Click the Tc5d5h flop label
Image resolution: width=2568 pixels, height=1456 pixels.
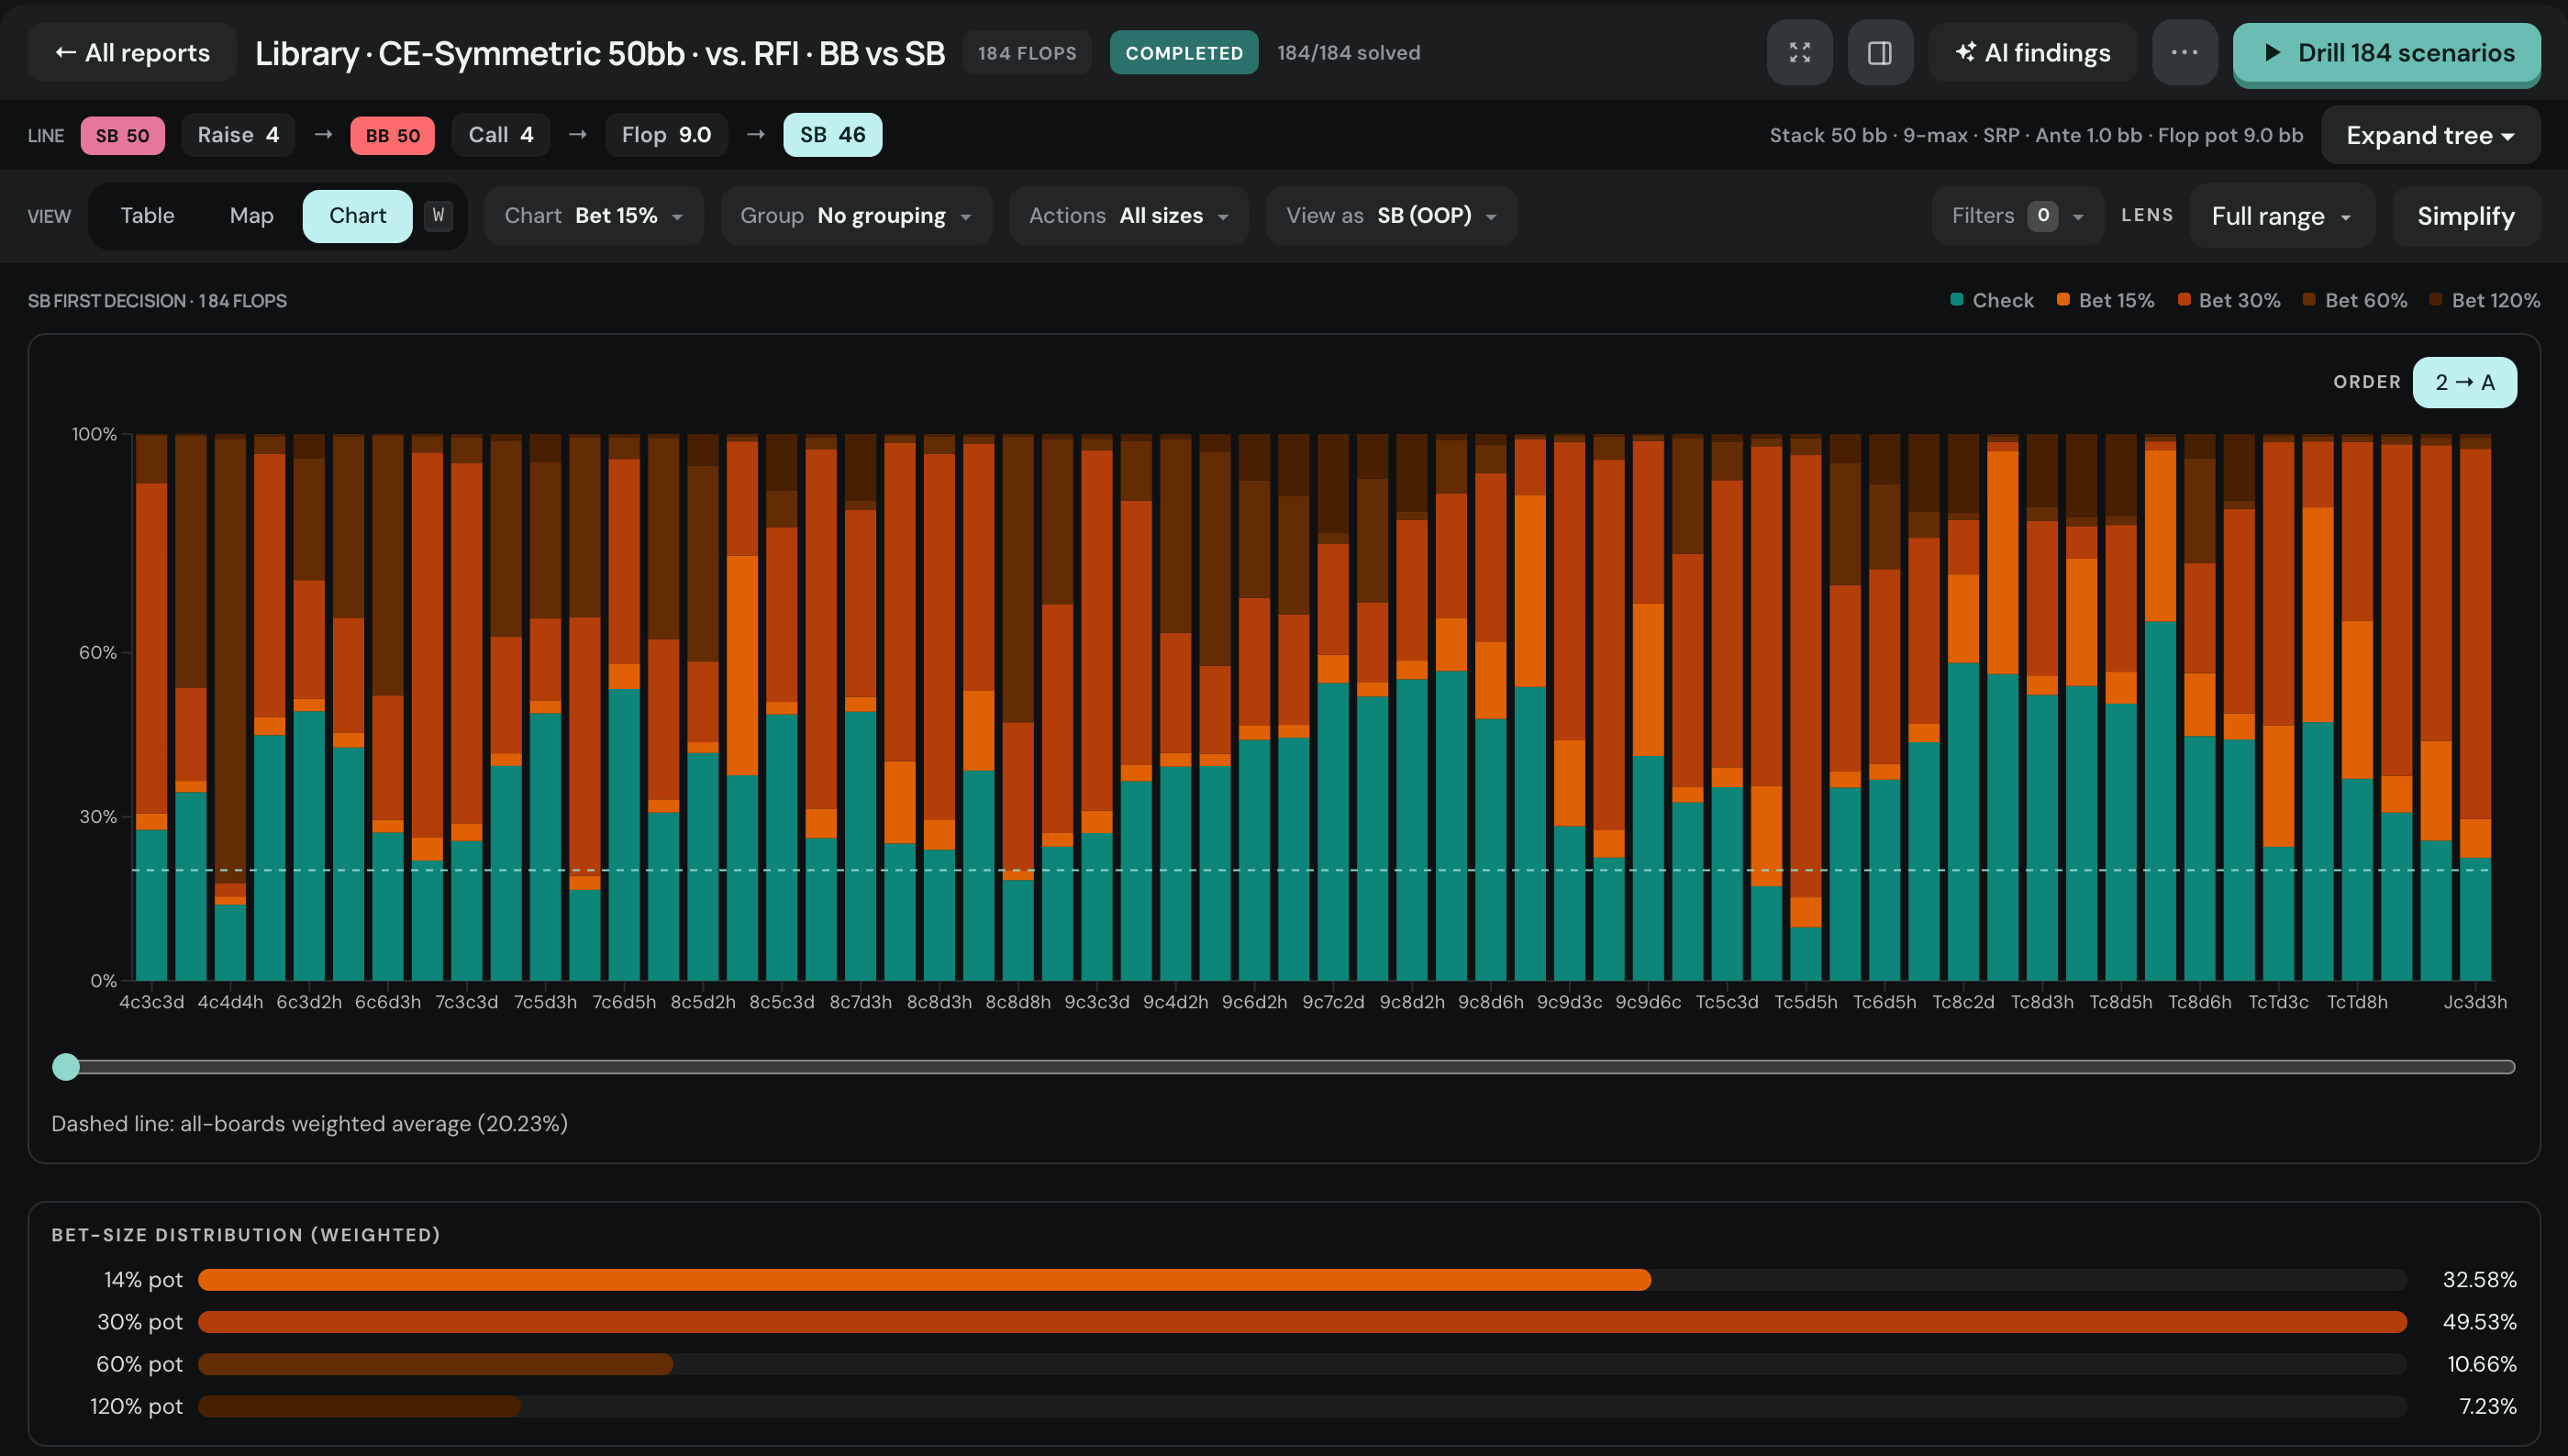(x=1806, y=1002)
